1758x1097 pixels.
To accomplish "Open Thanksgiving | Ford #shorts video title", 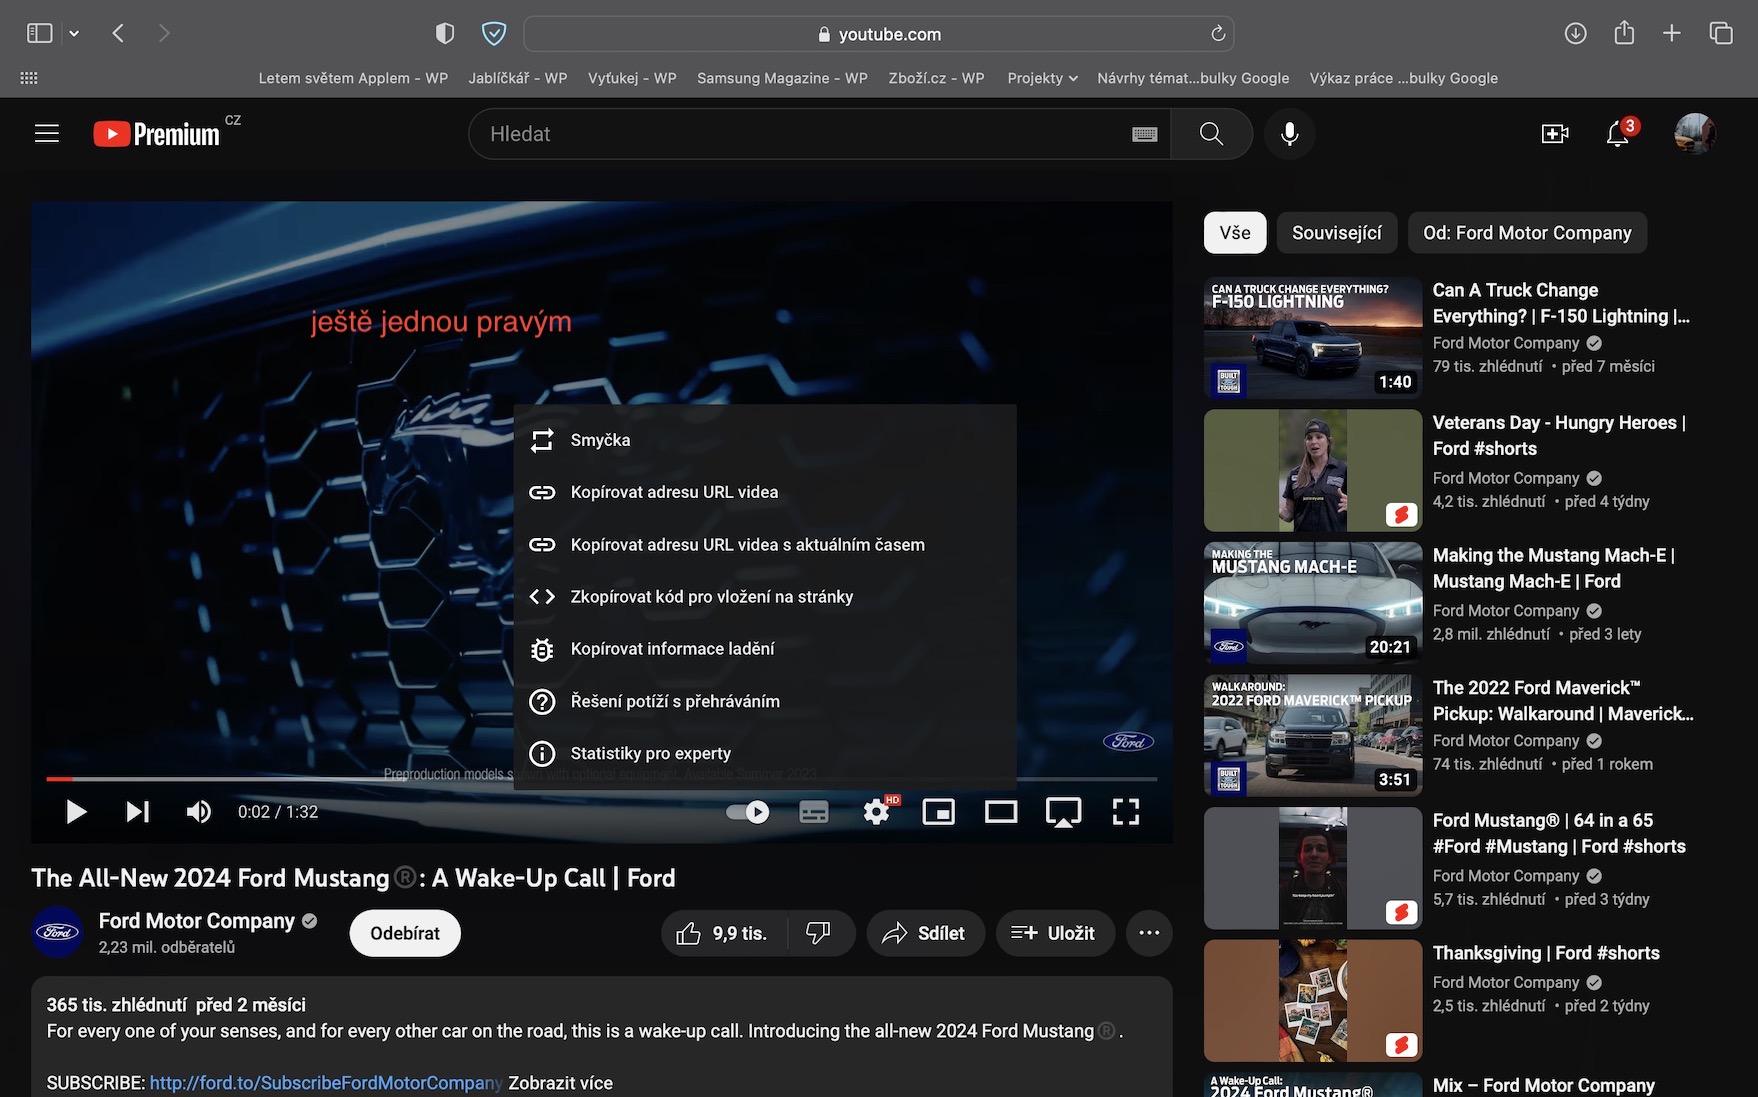I will [x=1546, y=953].
